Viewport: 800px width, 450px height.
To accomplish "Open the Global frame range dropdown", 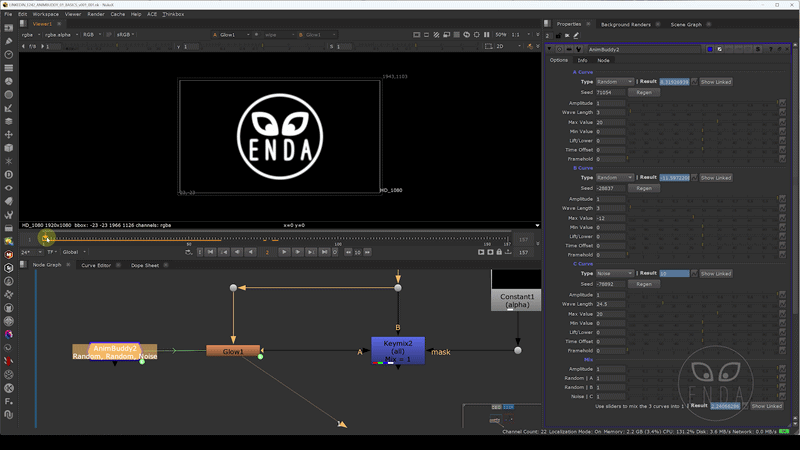I will [74, 252].
